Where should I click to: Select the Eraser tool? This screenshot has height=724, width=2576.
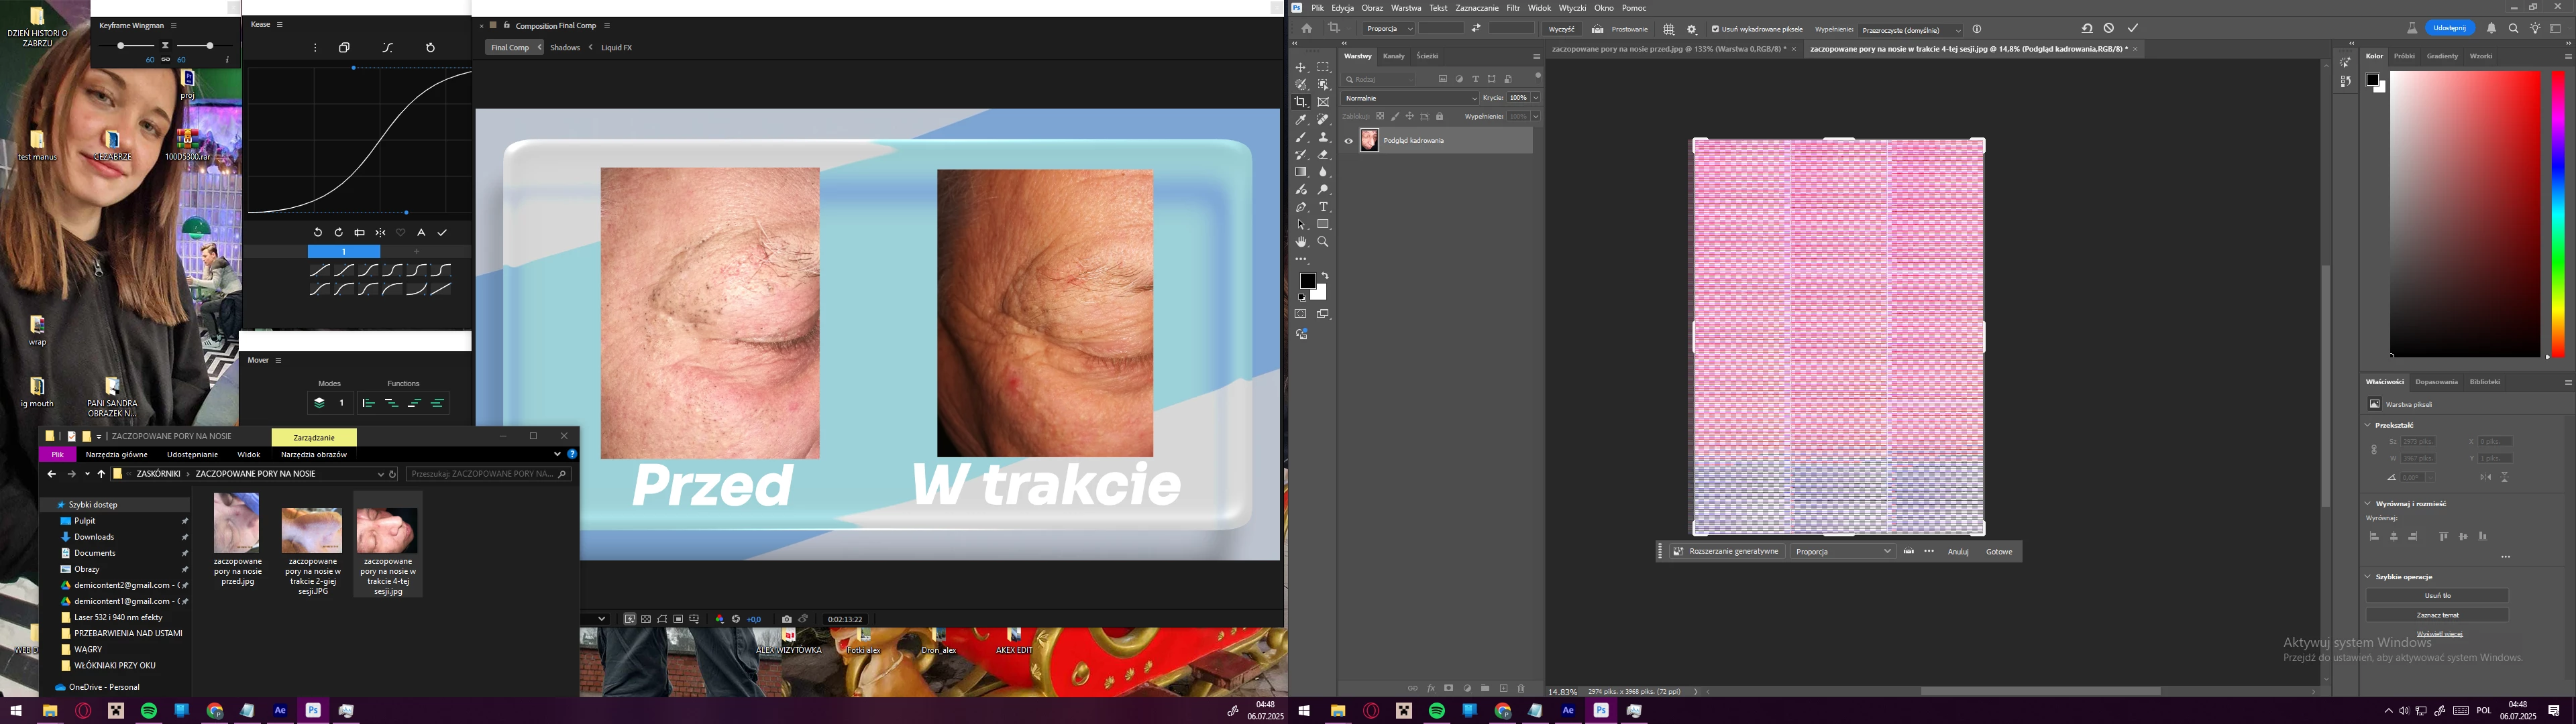(1323, 155)
